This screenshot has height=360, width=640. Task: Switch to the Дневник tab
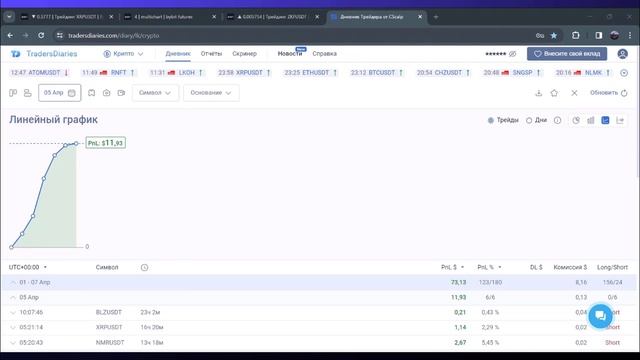(x=178, y=54)
